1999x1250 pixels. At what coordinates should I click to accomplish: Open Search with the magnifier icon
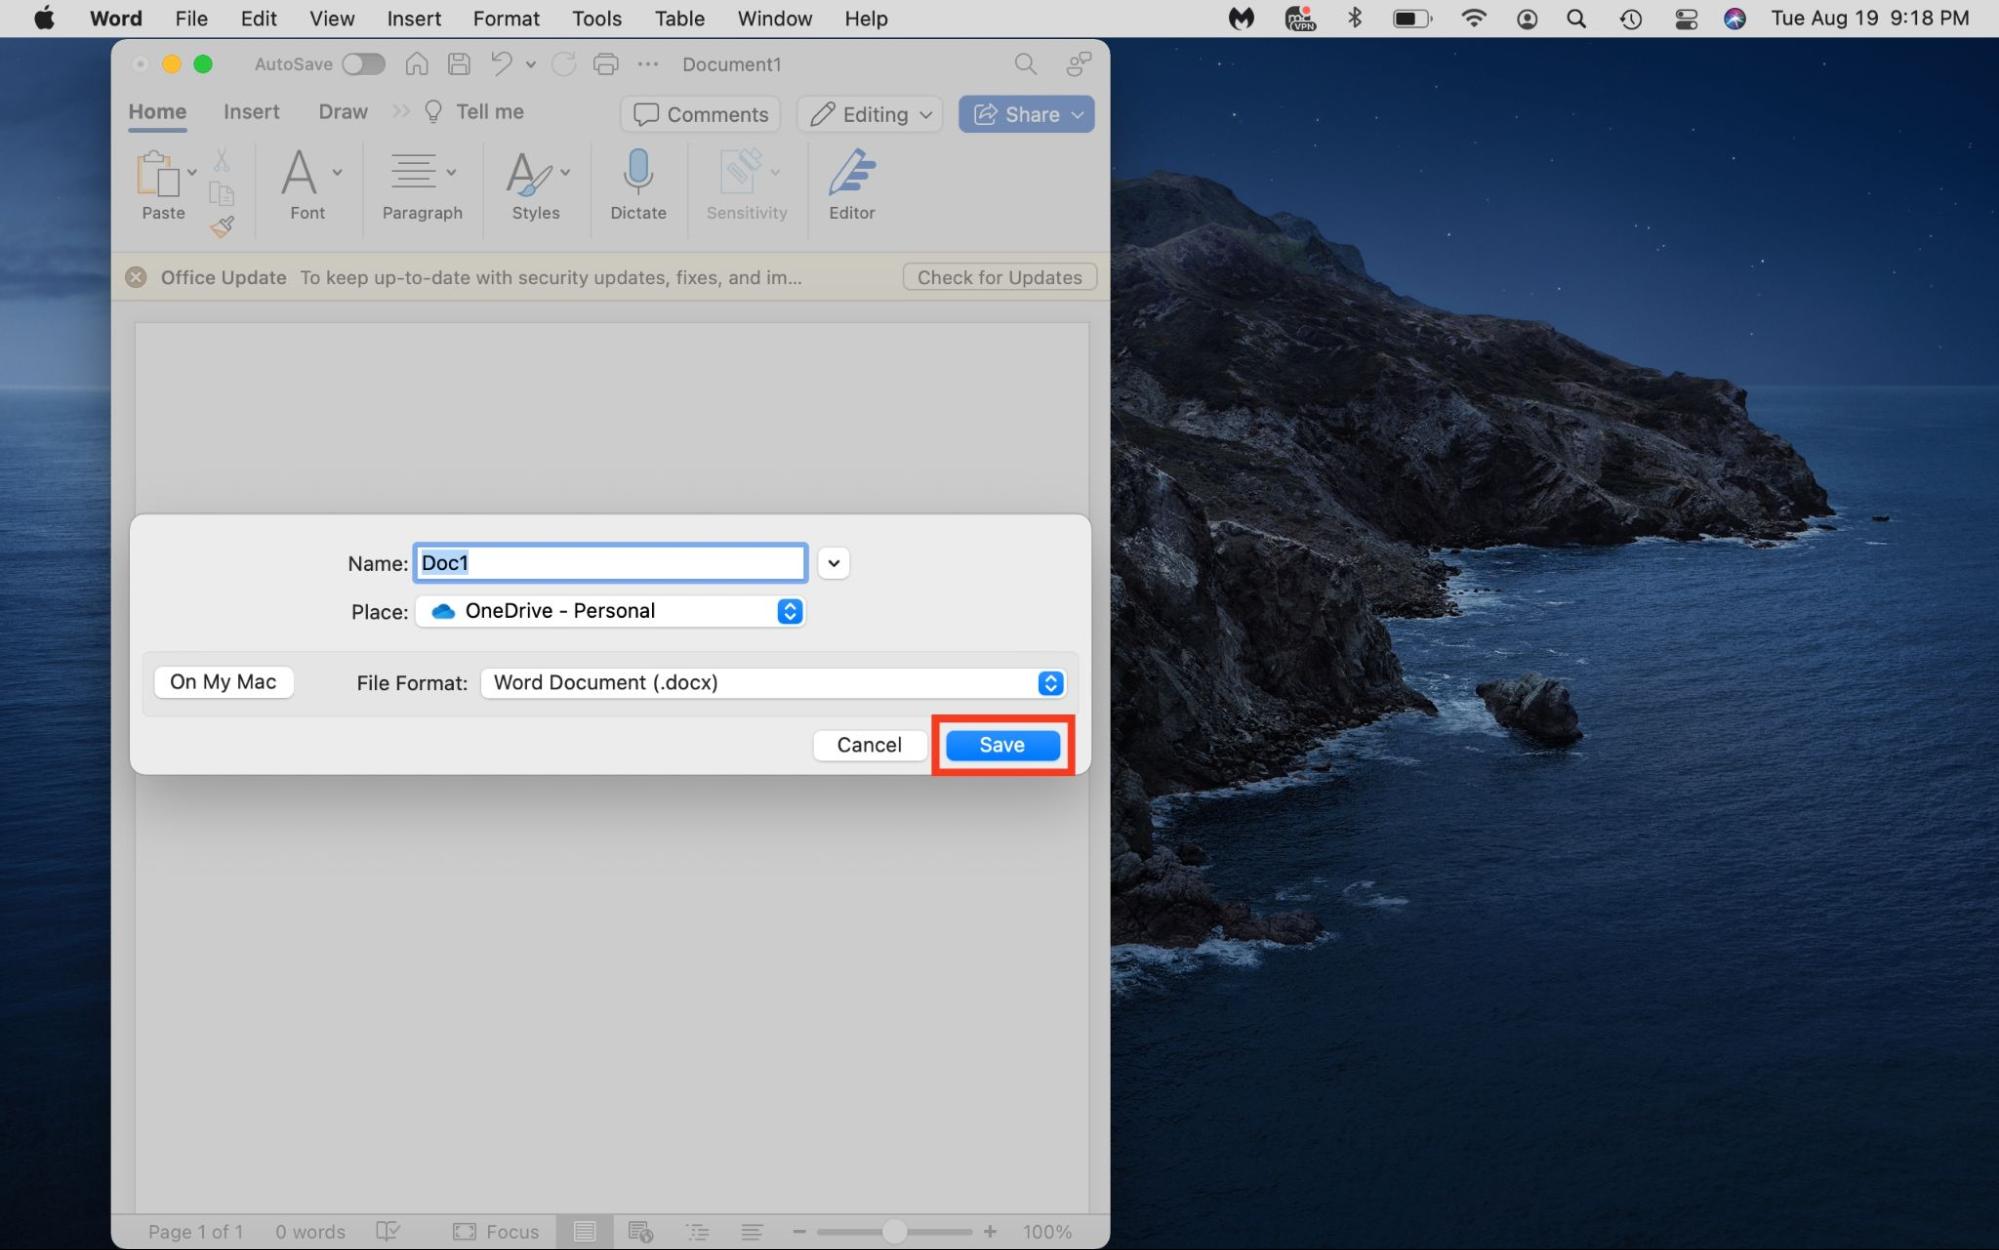tap(1025, 63)
